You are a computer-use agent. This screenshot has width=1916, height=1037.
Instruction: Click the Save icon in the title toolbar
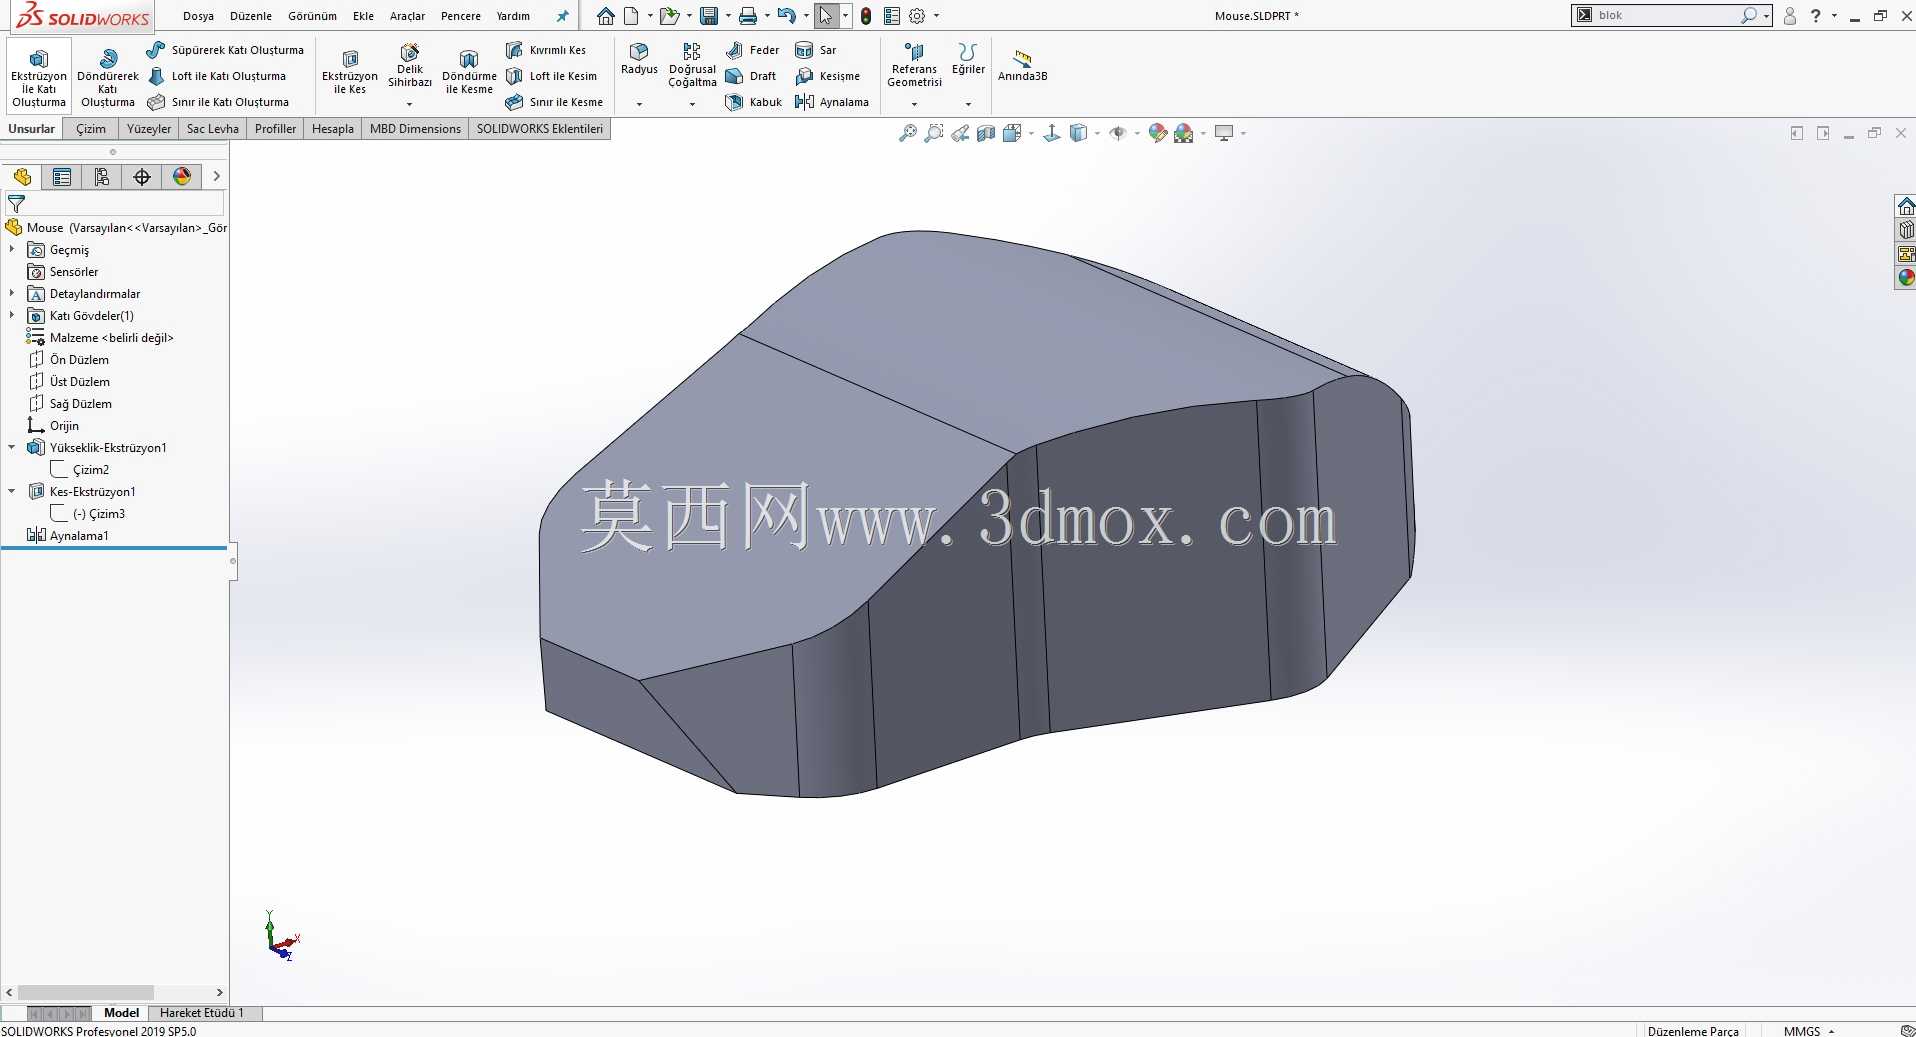(x=709, y=16)
